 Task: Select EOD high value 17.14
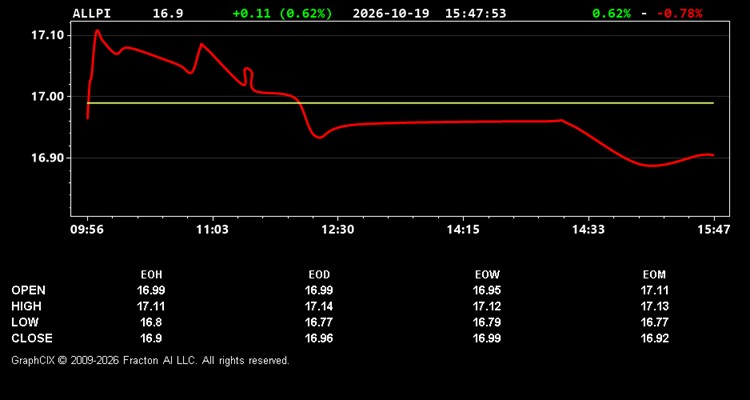(319, 306)
